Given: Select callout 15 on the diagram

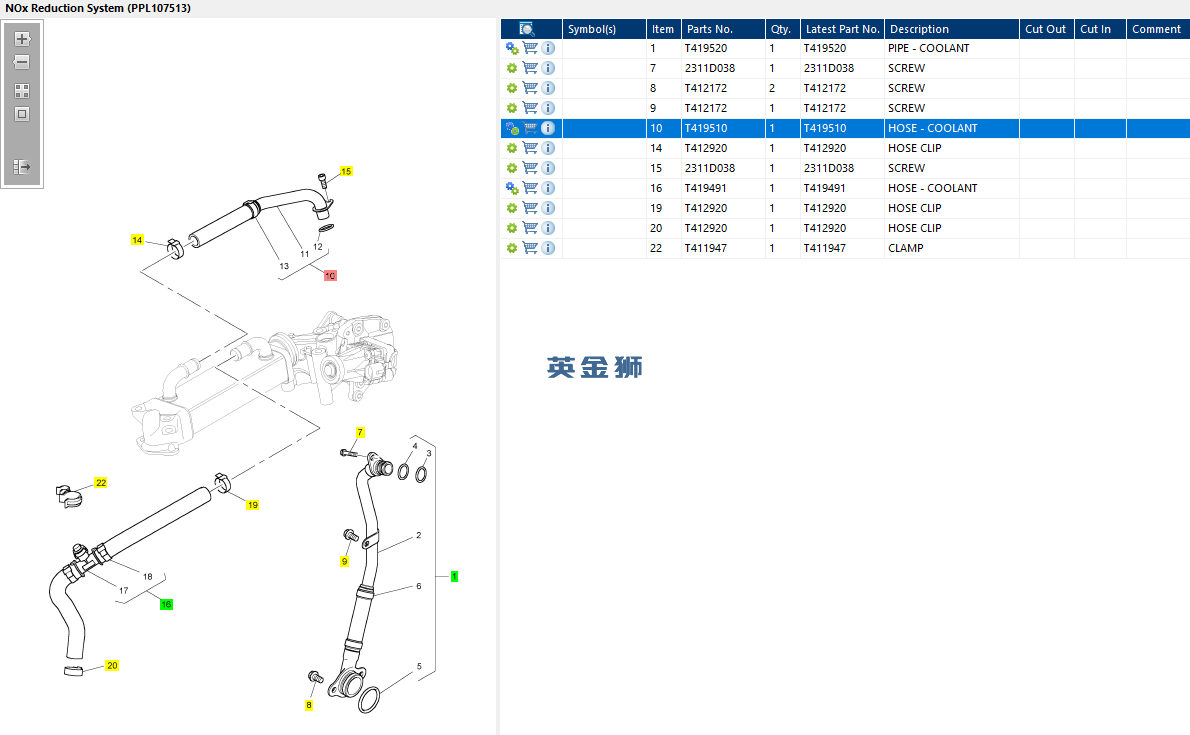Looking at the screenshot, I should point(346,171).
